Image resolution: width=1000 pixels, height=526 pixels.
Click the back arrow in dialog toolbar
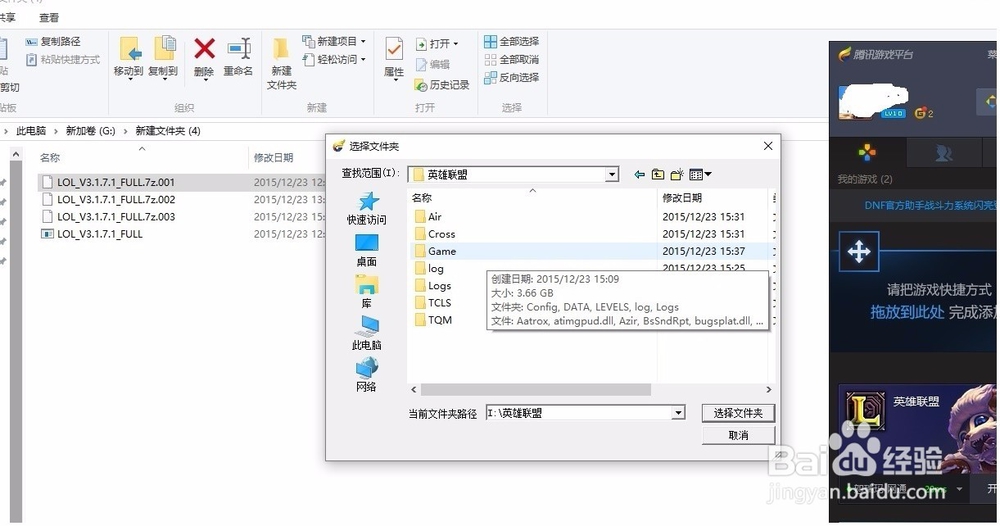point(639,174)
